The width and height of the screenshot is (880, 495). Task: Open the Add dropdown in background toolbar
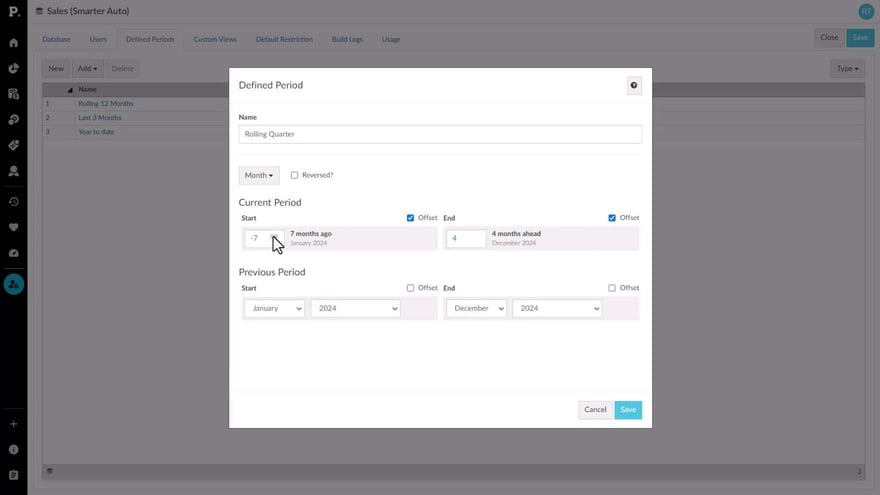point(88,68)
